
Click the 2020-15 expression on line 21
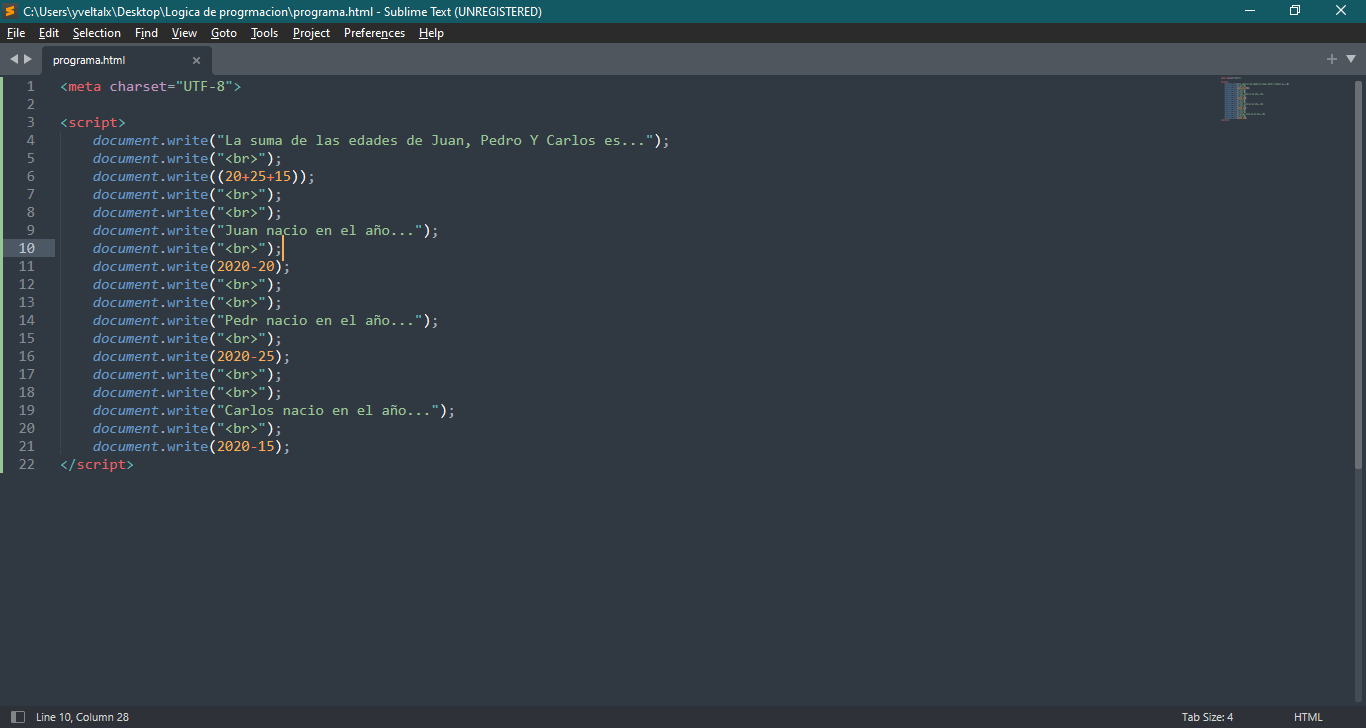[245, 446]
